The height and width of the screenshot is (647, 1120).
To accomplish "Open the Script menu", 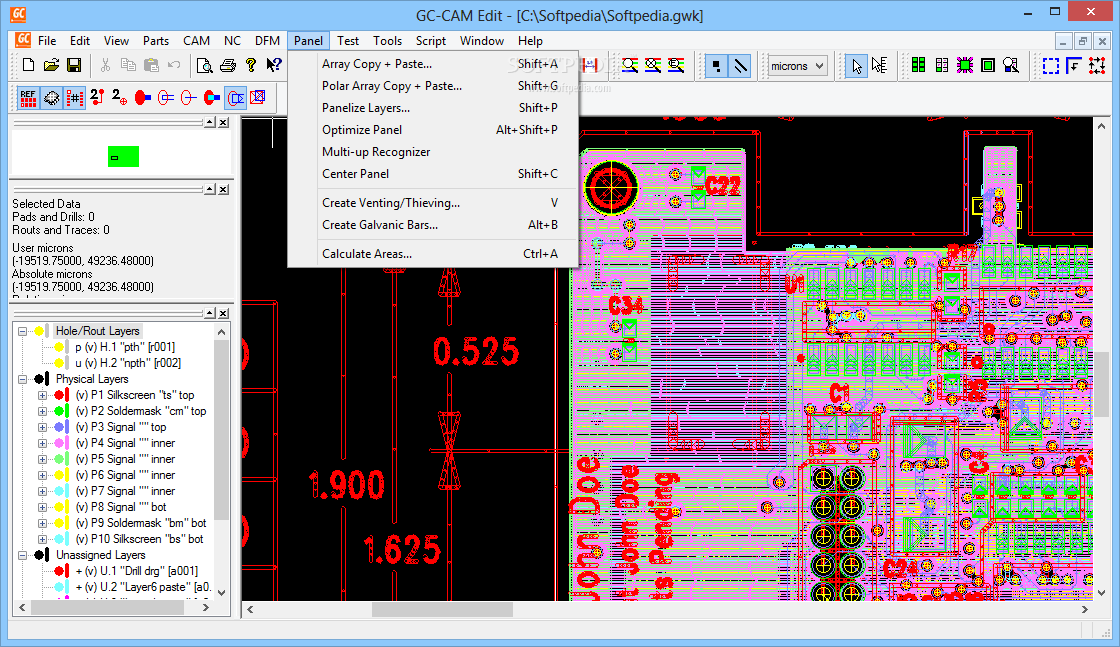I will coord(431,41).
